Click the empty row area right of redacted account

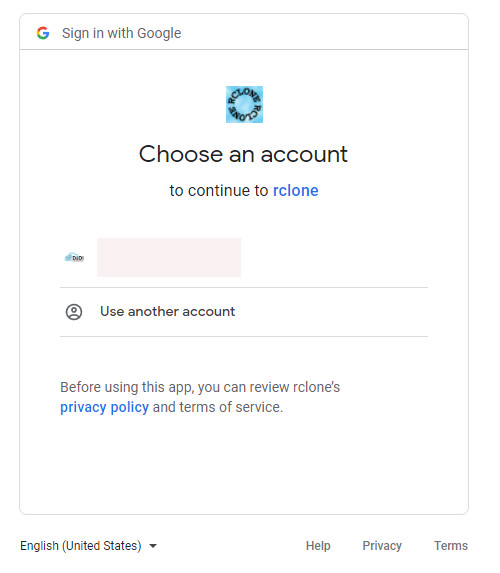tap(334, 257)
